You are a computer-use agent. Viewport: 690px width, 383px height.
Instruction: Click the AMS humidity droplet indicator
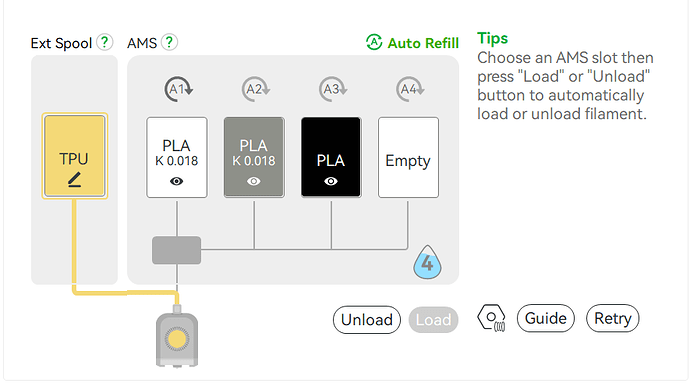click(x=427, y=262)
